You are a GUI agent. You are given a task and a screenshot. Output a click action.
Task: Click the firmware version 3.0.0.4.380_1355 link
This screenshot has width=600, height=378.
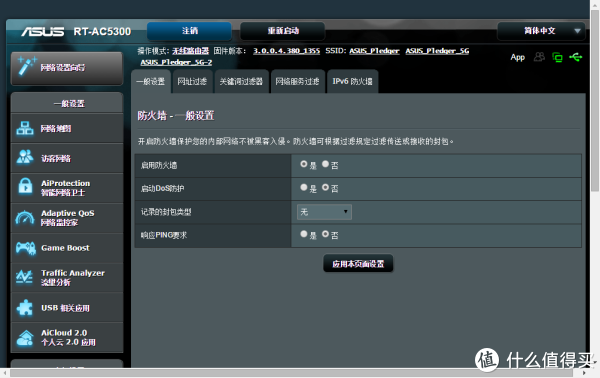click(286, 51)
